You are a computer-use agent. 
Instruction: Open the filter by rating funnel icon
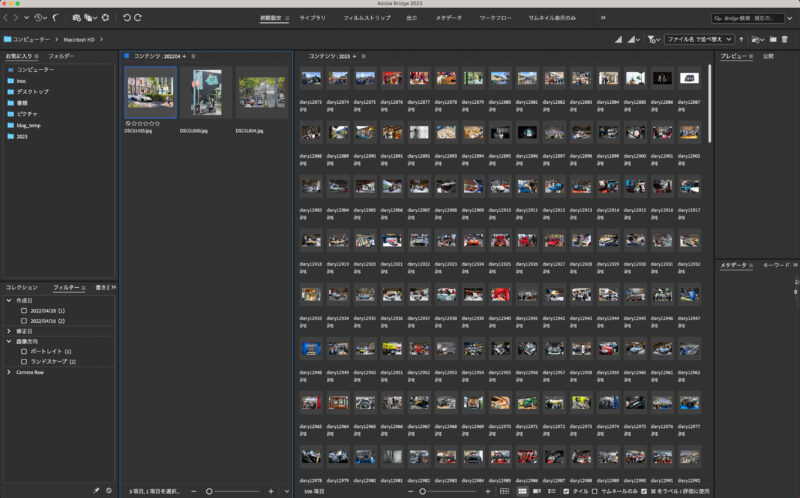[652, 39]
